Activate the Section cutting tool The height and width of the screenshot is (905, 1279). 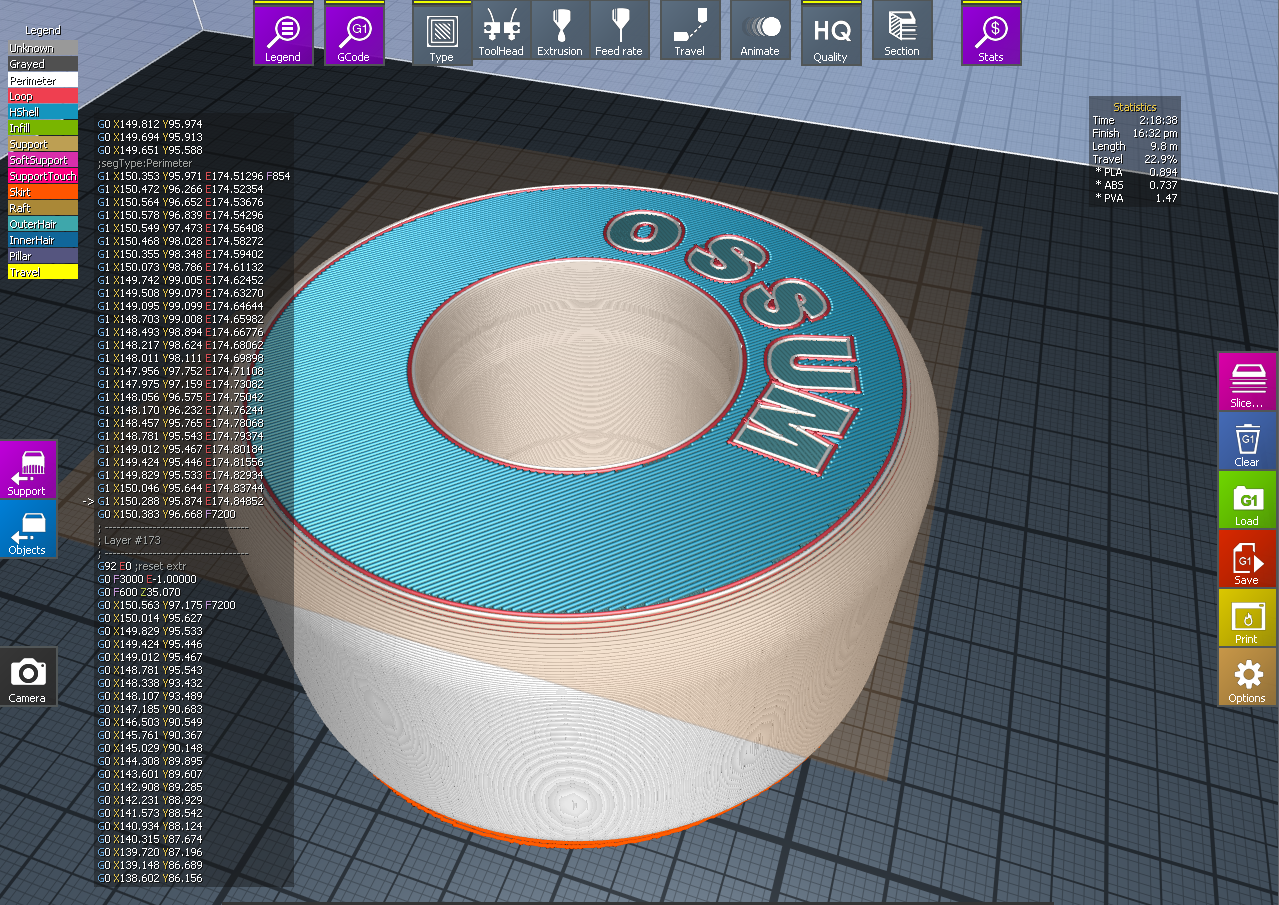click(x=901, y=30)
